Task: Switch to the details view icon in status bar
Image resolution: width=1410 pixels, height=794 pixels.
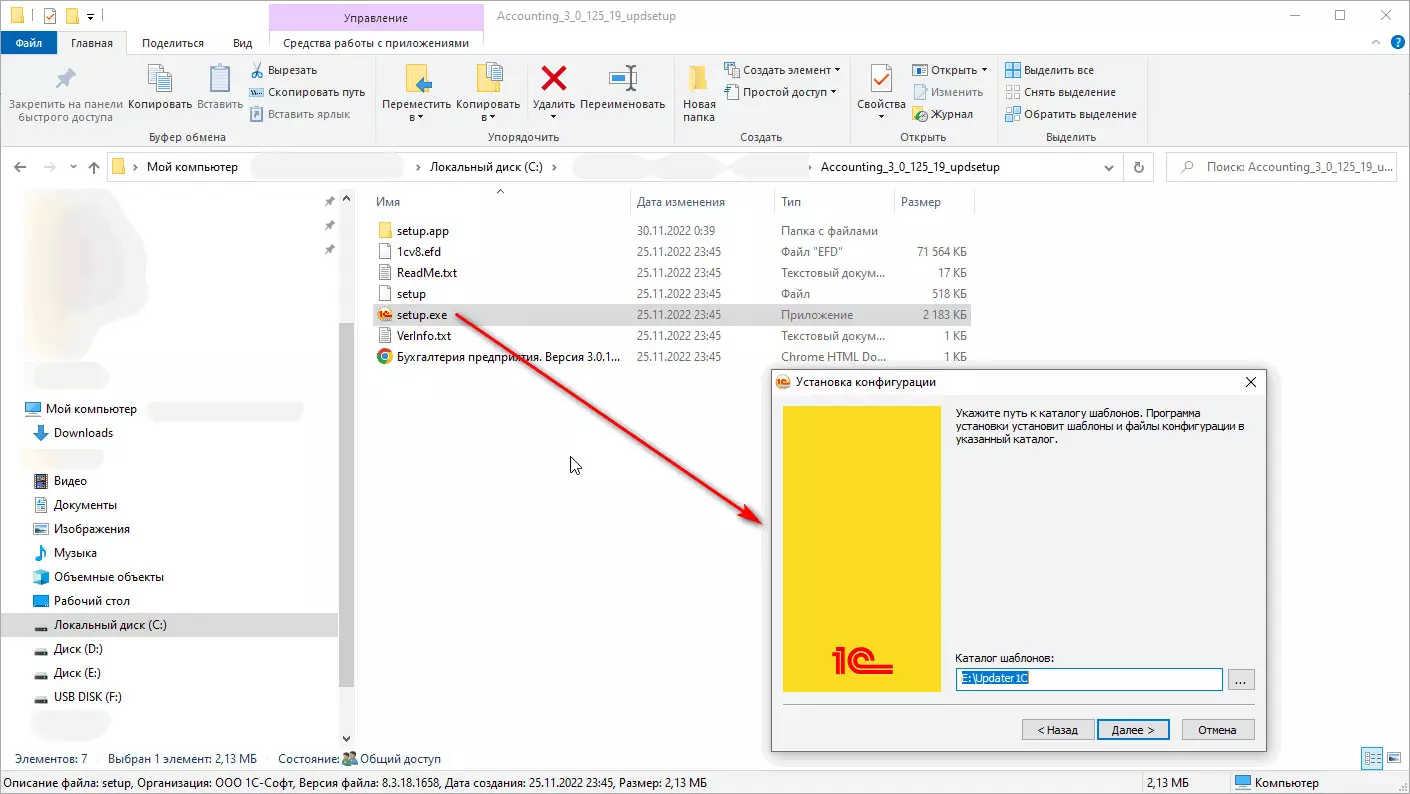Action: click(x=1372, y=759)
